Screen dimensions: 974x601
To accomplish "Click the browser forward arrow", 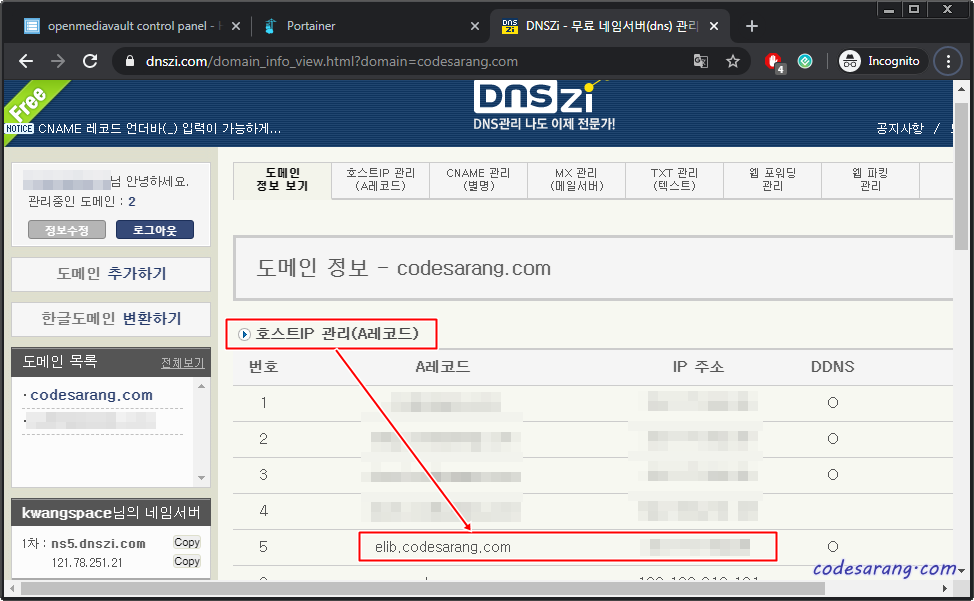I will click(58, 61).
